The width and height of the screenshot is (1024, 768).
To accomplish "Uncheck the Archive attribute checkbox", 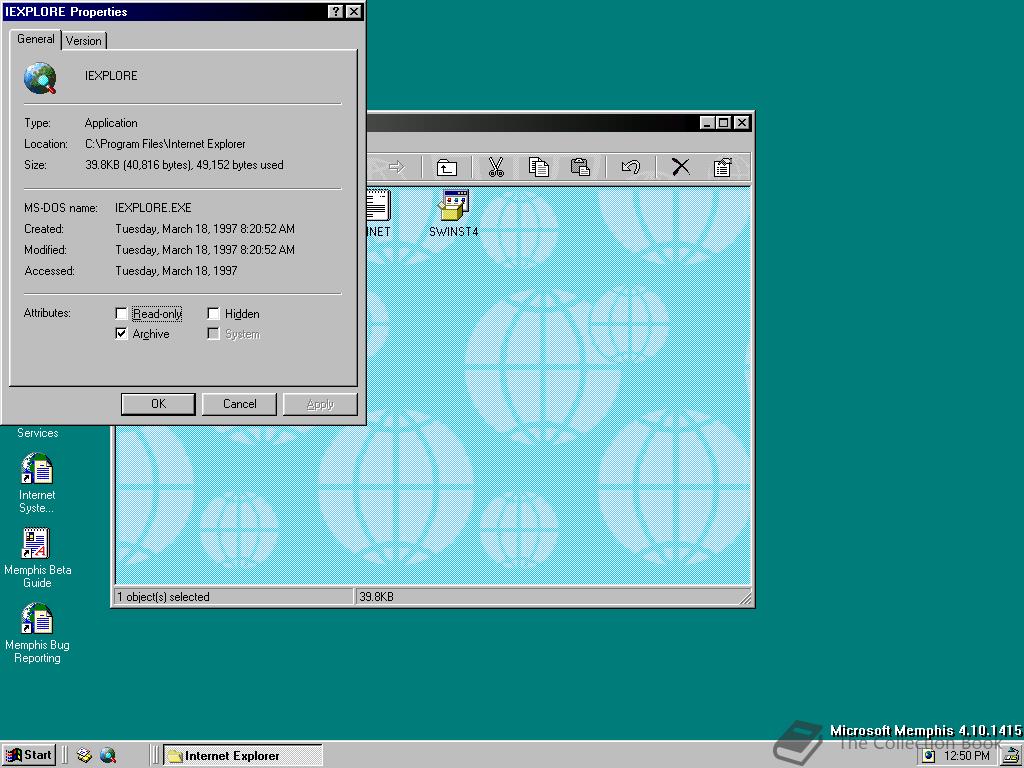I will click(x=122, y=334).
